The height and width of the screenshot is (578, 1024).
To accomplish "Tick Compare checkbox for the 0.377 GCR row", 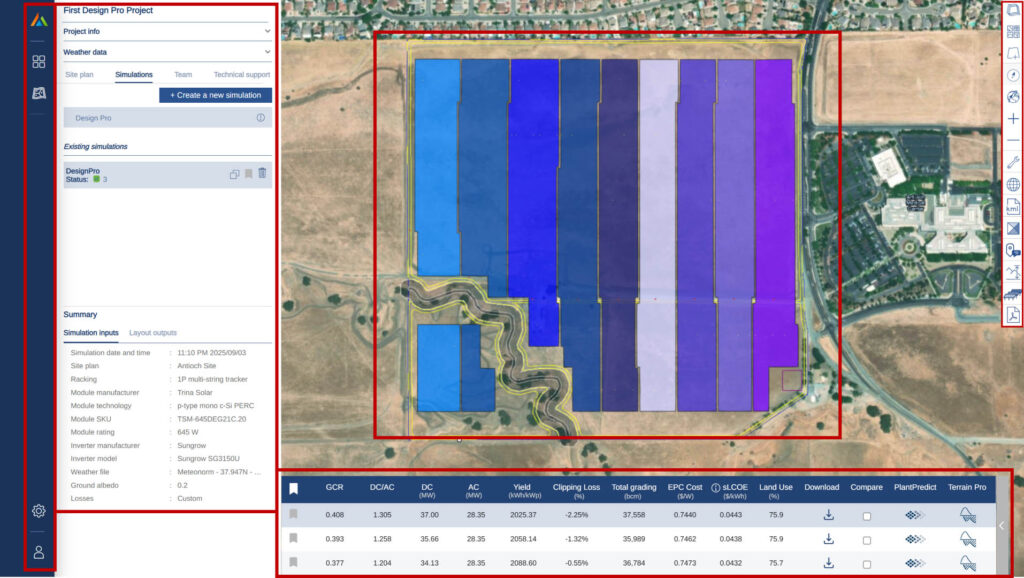I will 867,564.
